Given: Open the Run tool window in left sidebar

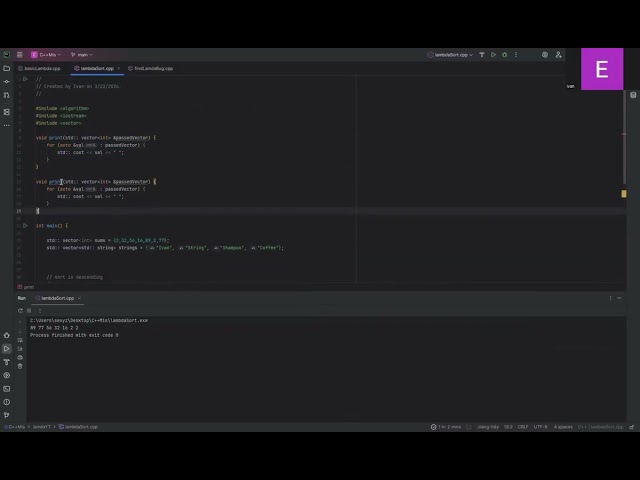Looking at the screenshot, I should [x=7, y=349].
